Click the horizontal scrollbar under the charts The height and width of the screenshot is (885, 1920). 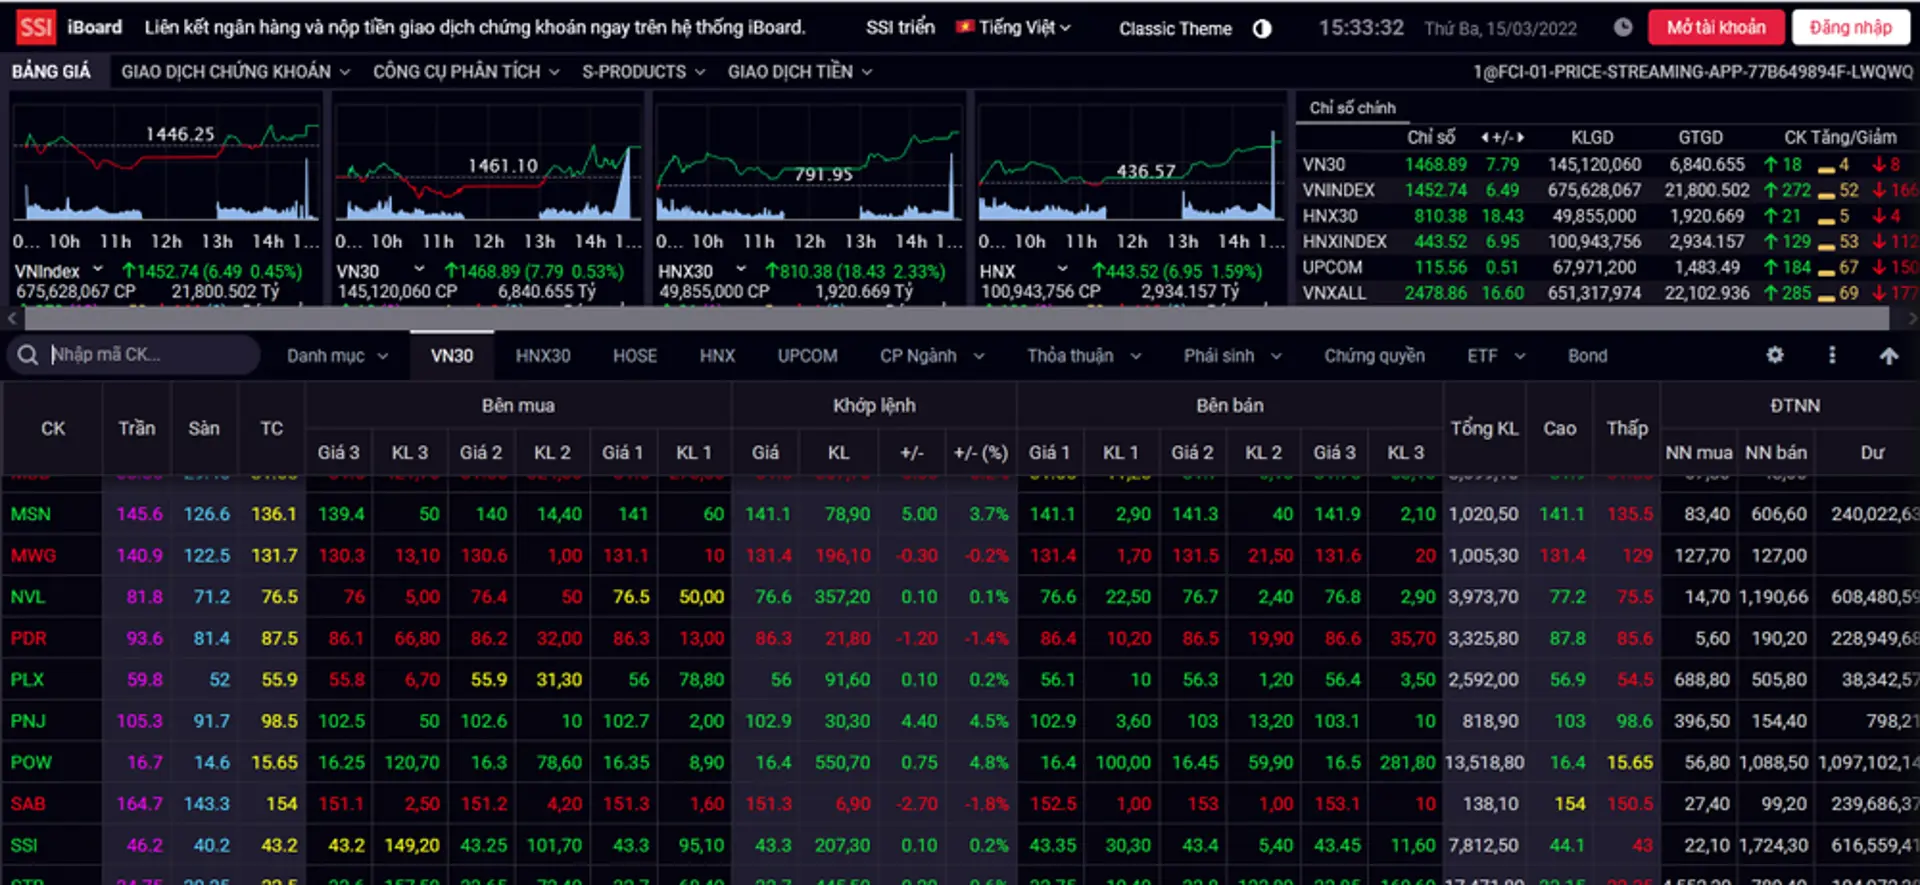pos(956,319)
